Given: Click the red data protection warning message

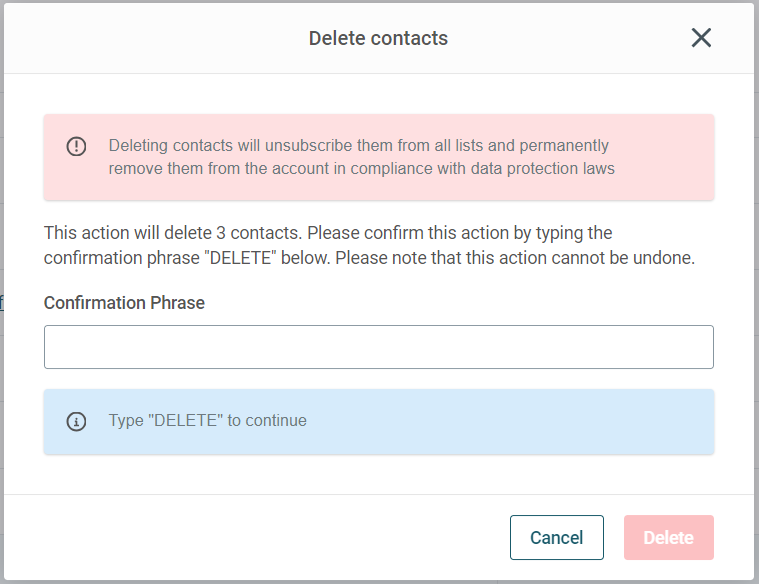Looking at the screenshot, I should pos(362,157).
